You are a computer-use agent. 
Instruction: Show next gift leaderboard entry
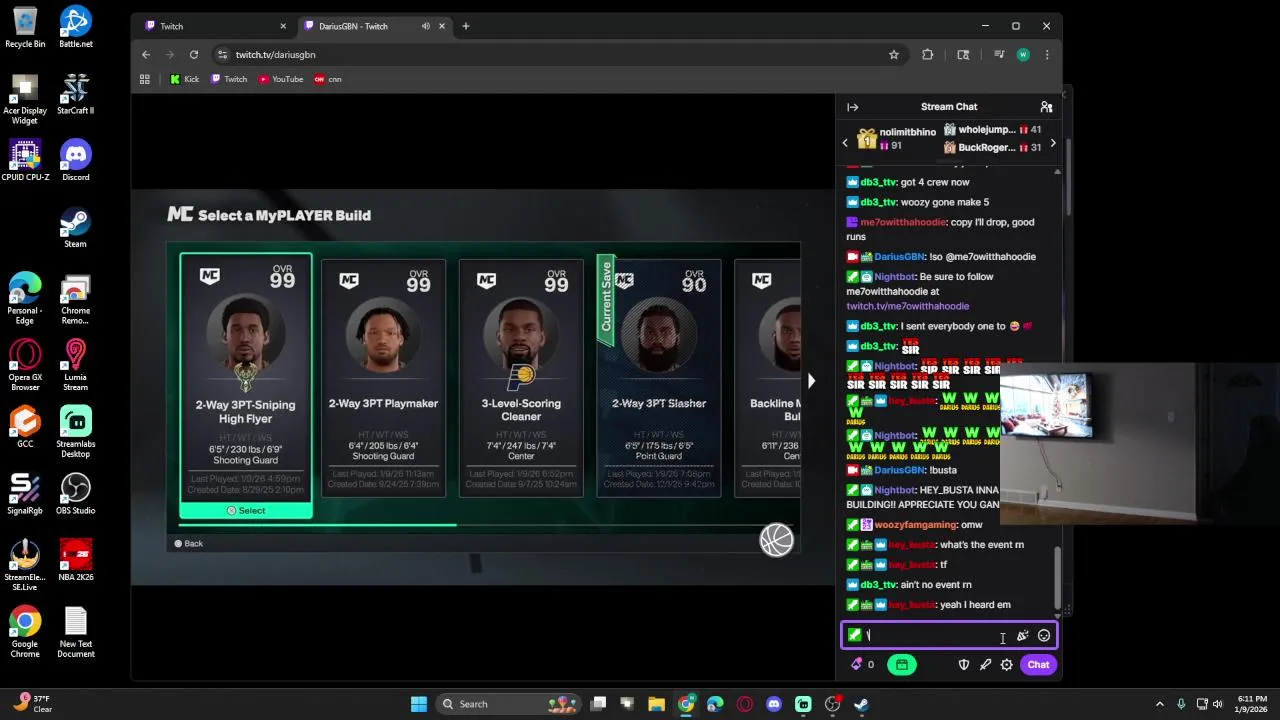1052,144
